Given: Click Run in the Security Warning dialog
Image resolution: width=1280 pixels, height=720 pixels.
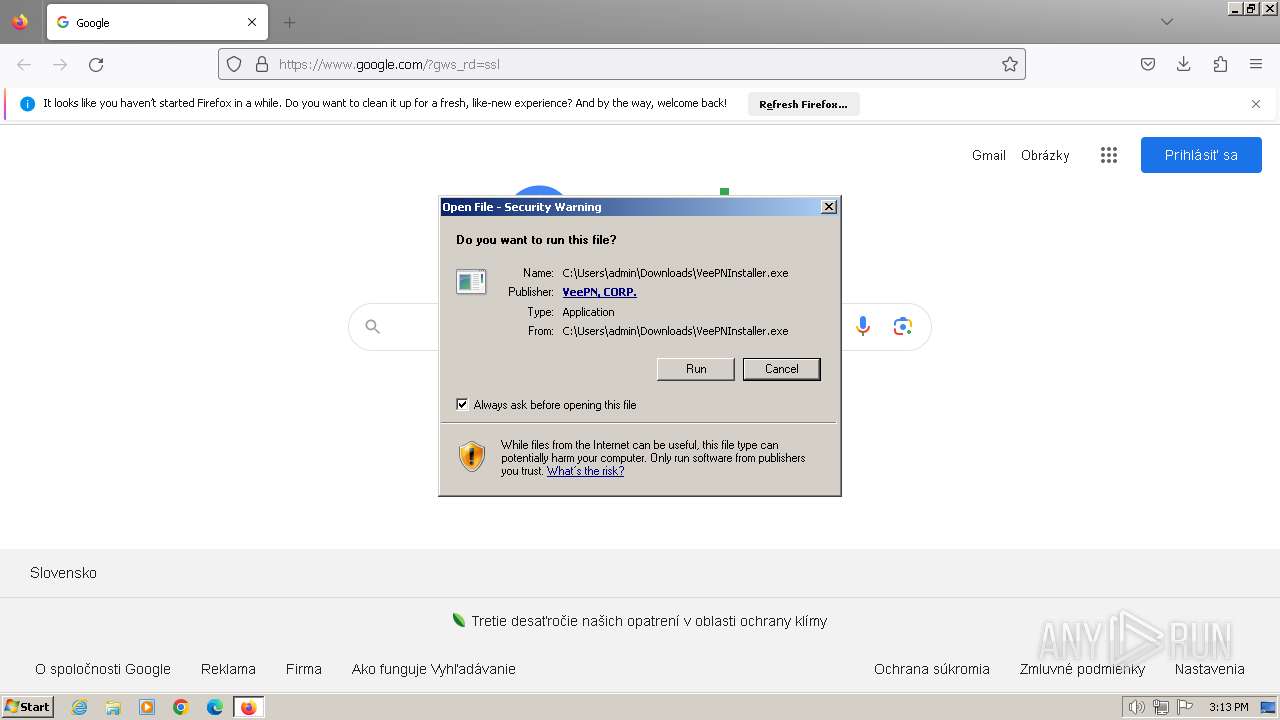Looking at the screenshot, I should [696, 369].
